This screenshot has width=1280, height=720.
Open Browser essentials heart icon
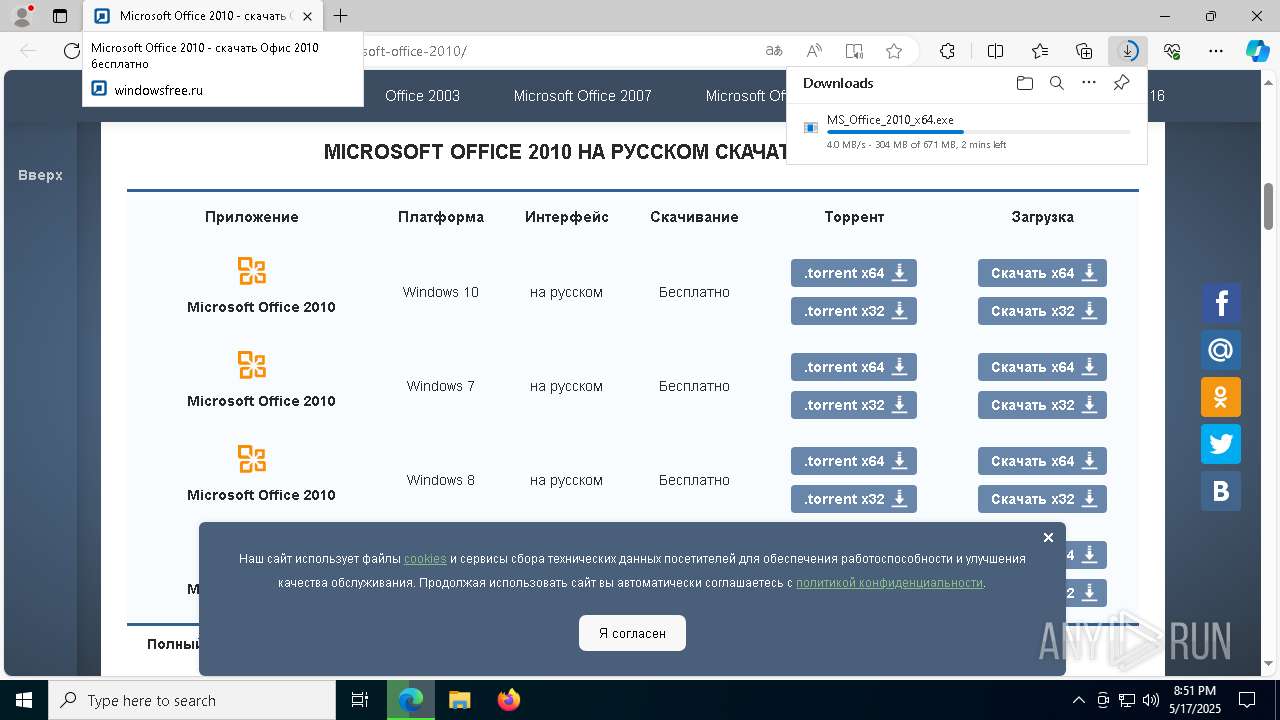1172,51
